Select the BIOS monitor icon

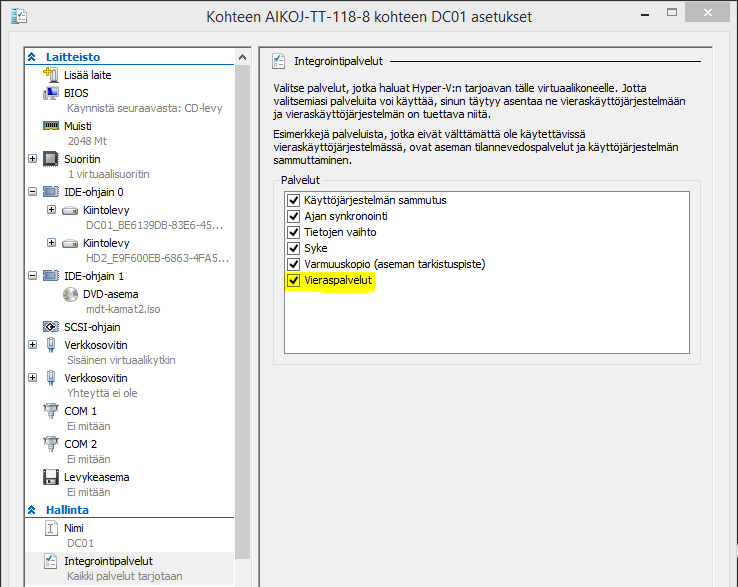[50, 93]
